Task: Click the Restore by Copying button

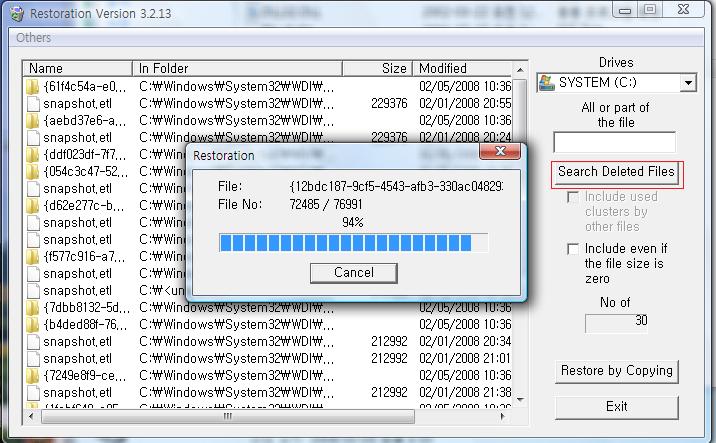Action: pos(616,371)
